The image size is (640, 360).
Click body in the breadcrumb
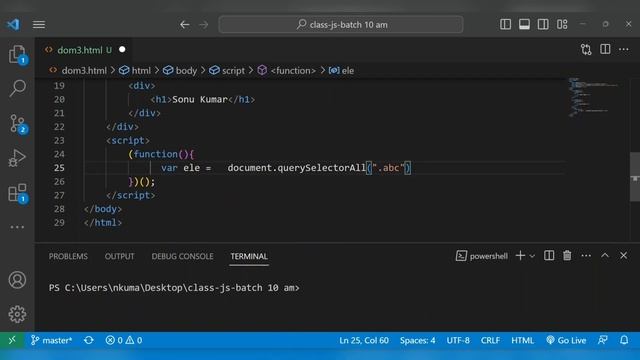point(186,71)
